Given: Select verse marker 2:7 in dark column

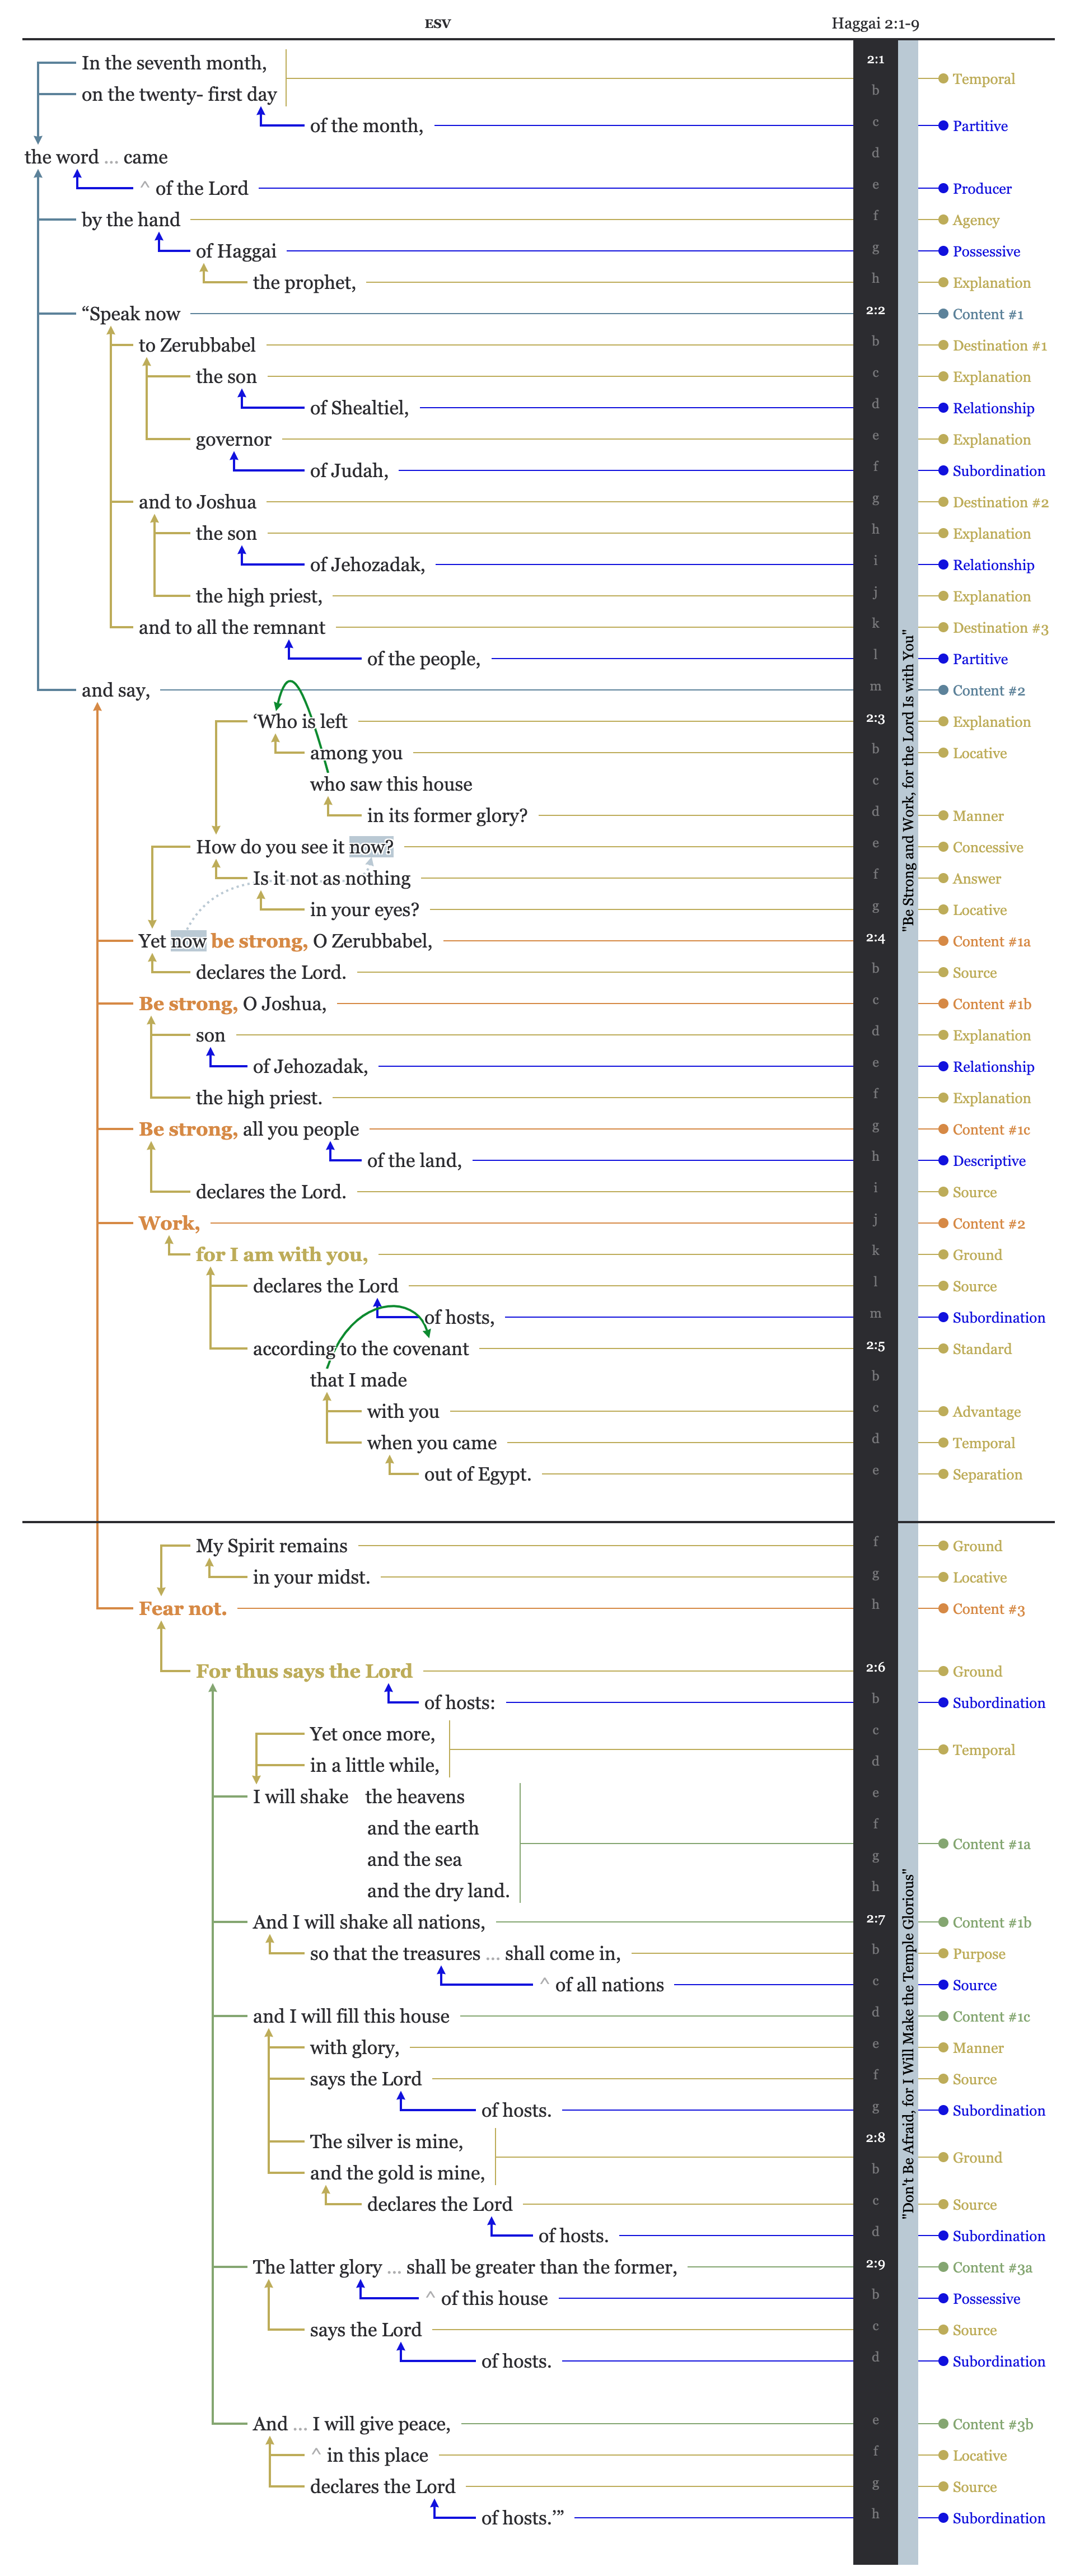Looking at the screenshot, I should pos(875,1919).
